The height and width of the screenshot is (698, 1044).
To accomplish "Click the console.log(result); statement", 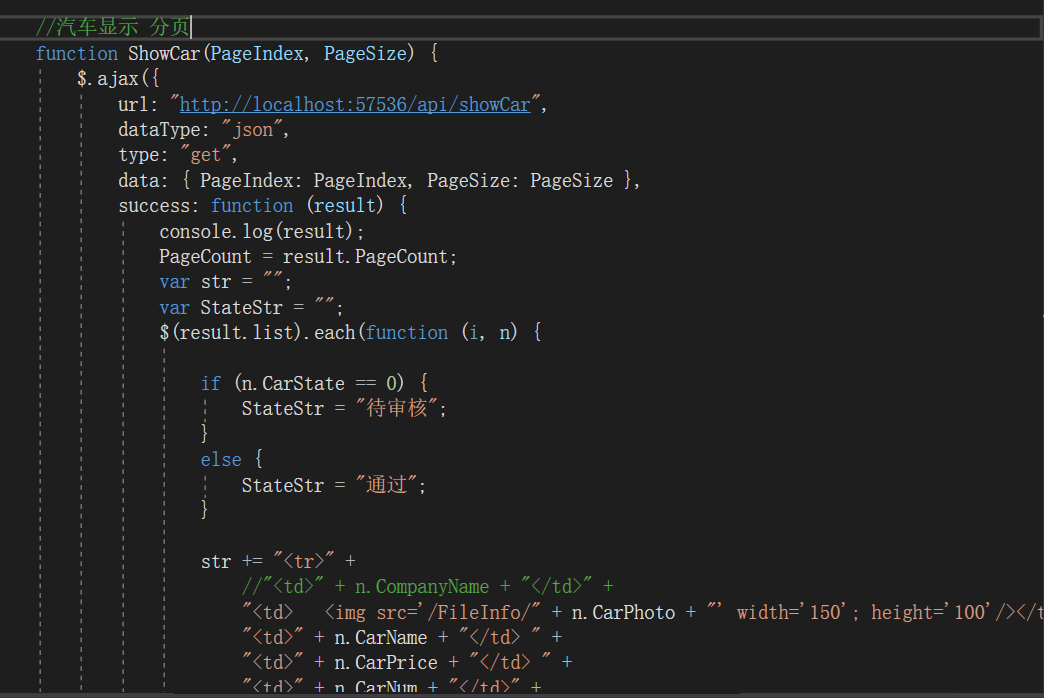I will coord(262,231).
